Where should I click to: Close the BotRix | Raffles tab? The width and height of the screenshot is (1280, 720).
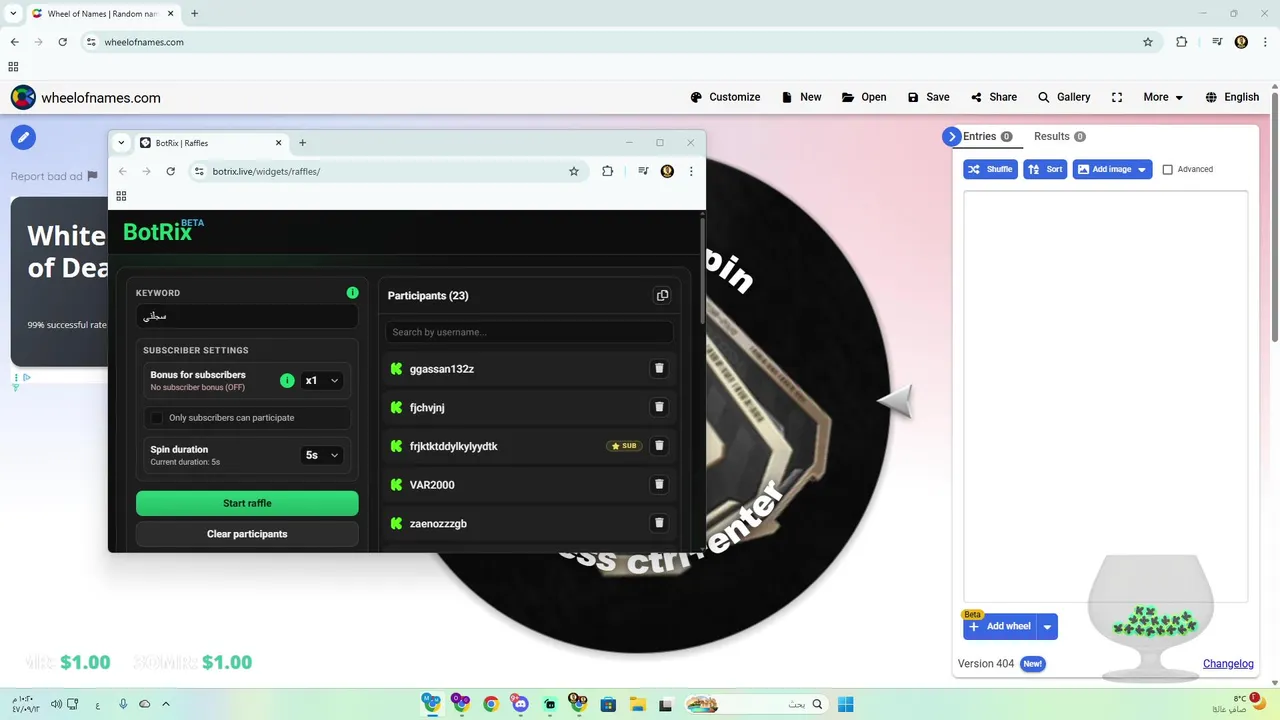tap(279, 143)
